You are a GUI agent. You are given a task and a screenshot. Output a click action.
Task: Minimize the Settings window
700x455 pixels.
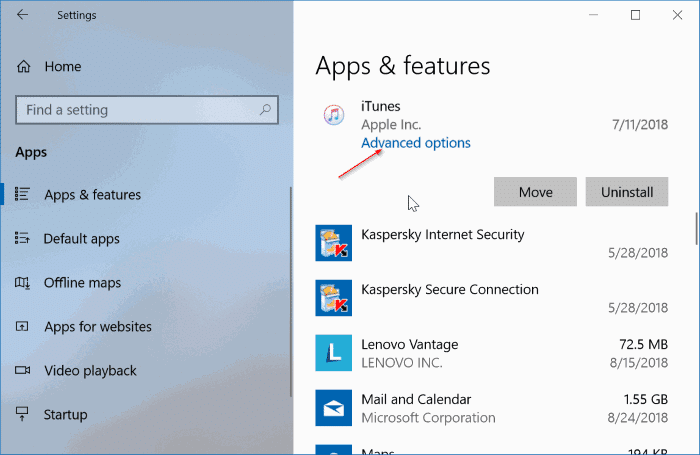593,15
